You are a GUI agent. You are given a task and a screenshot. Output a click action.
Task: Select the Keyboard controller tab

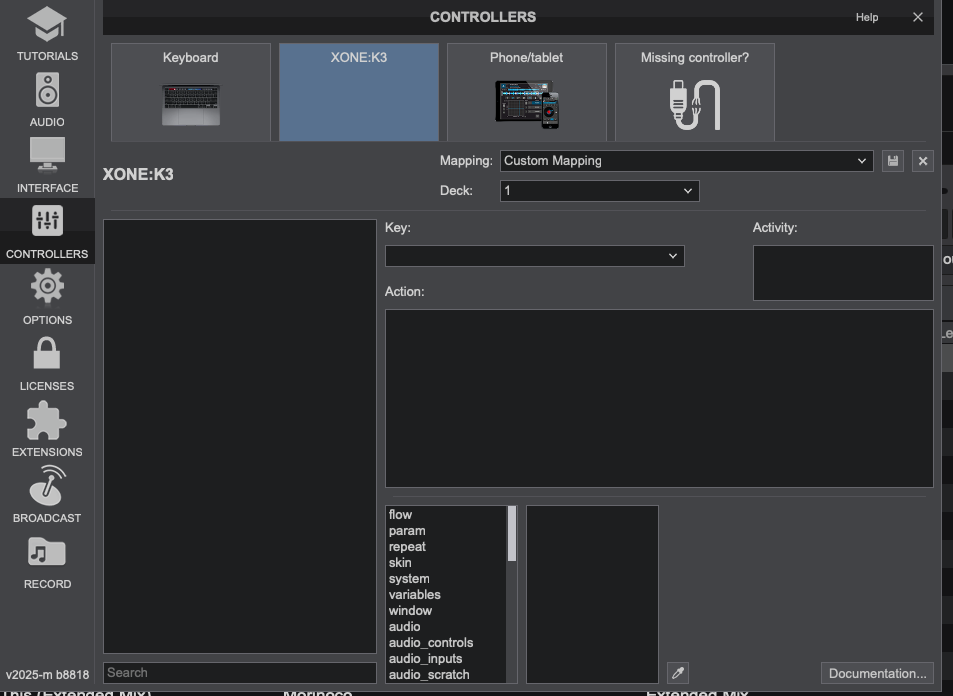tap(190, 92)
